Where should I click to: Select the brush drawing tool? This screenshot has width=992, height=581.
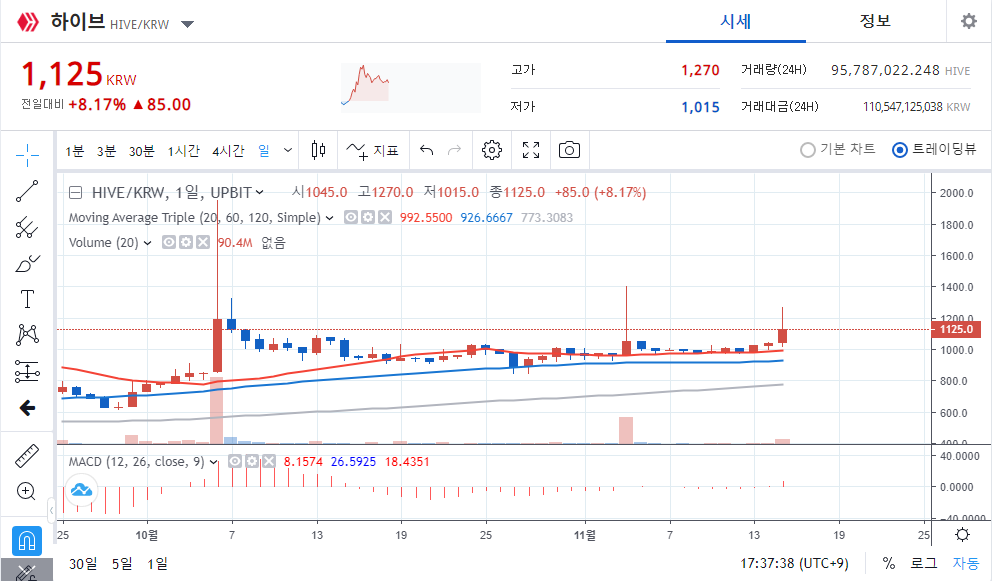(27, 263)
